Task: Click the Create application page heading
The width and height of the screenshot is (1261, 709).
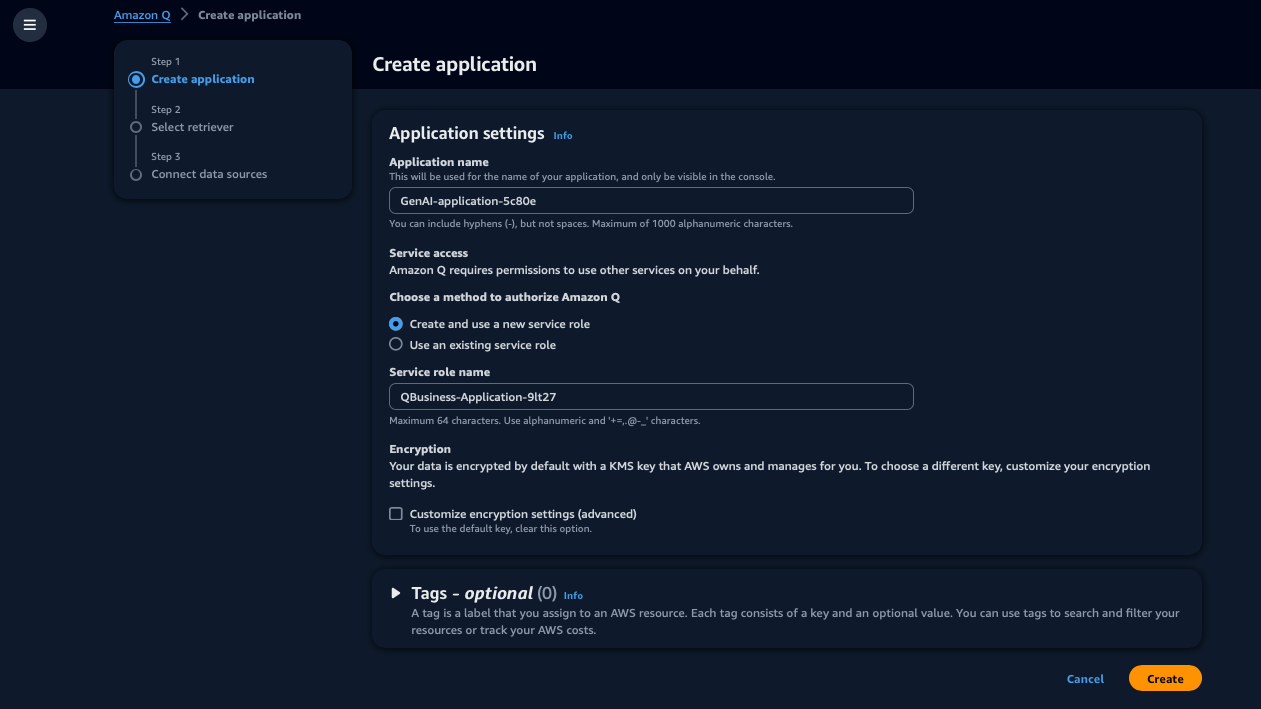Action: [x=454, y=64]
